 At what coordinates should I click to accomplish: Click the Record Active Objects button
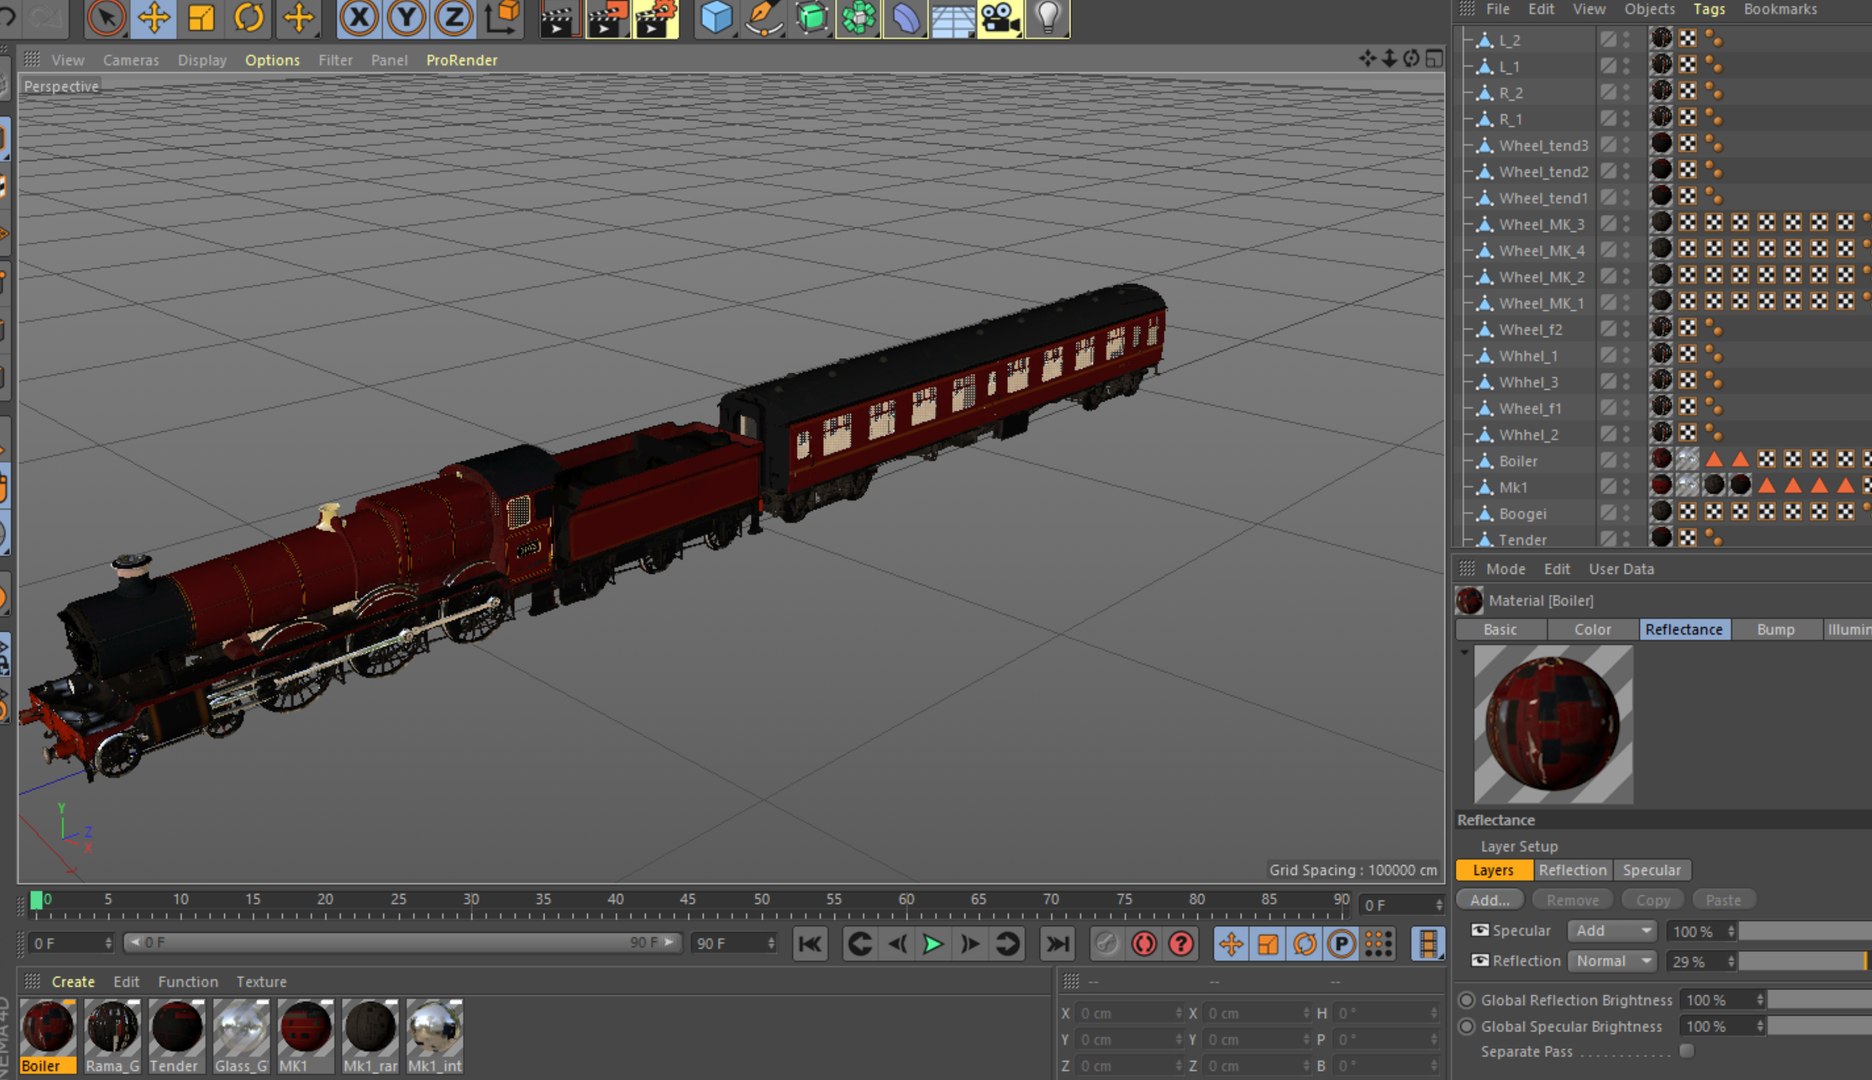(x=1106, y=944)
